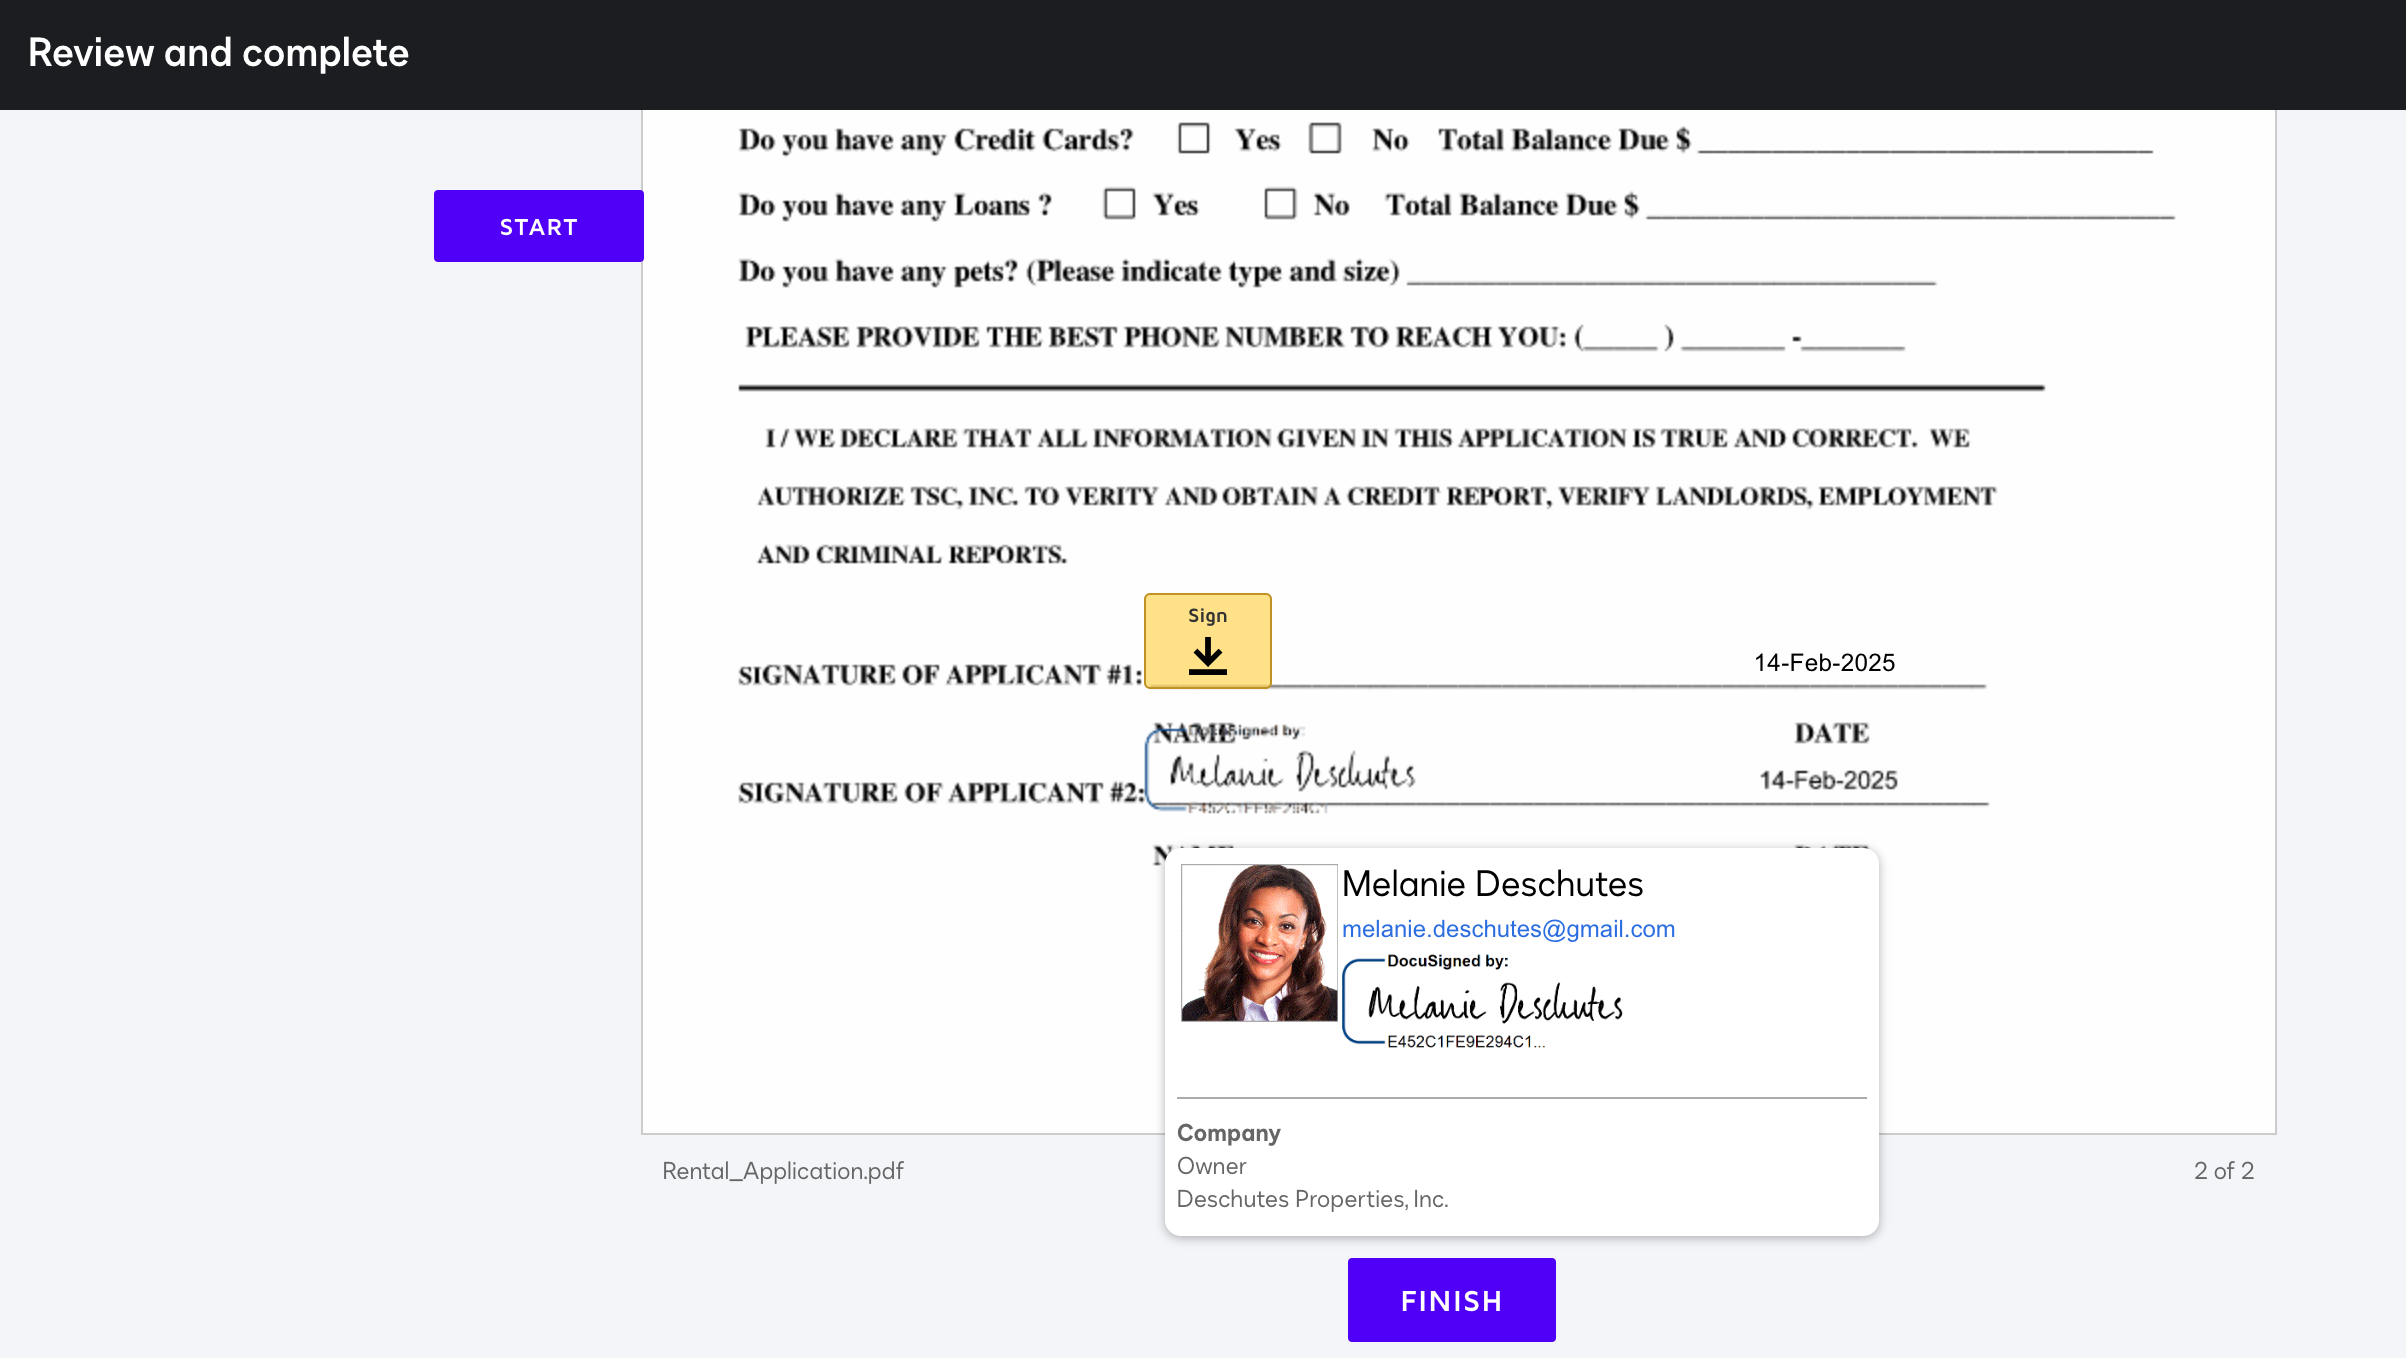Click the yellow Sign tag
Screen dimensions: 2406x1358
1207,640
